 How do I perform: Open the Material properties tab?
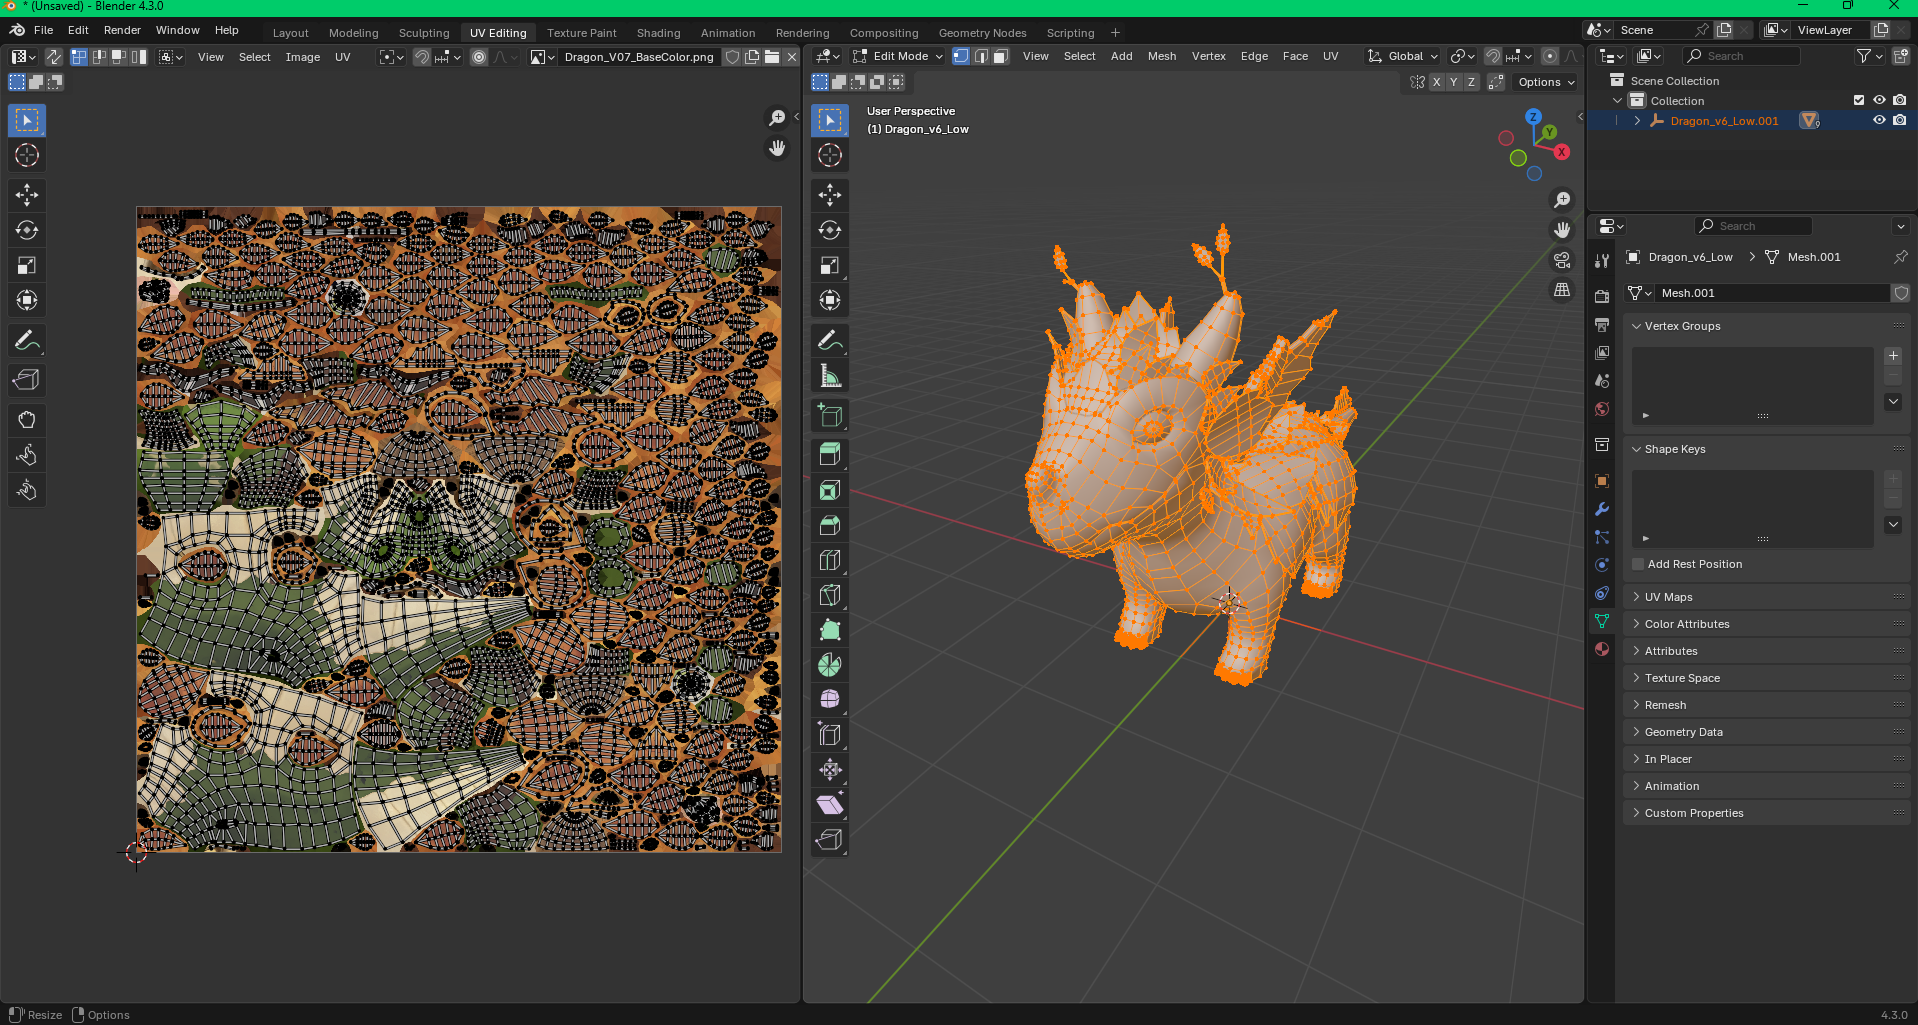[x=1602, y=649]
